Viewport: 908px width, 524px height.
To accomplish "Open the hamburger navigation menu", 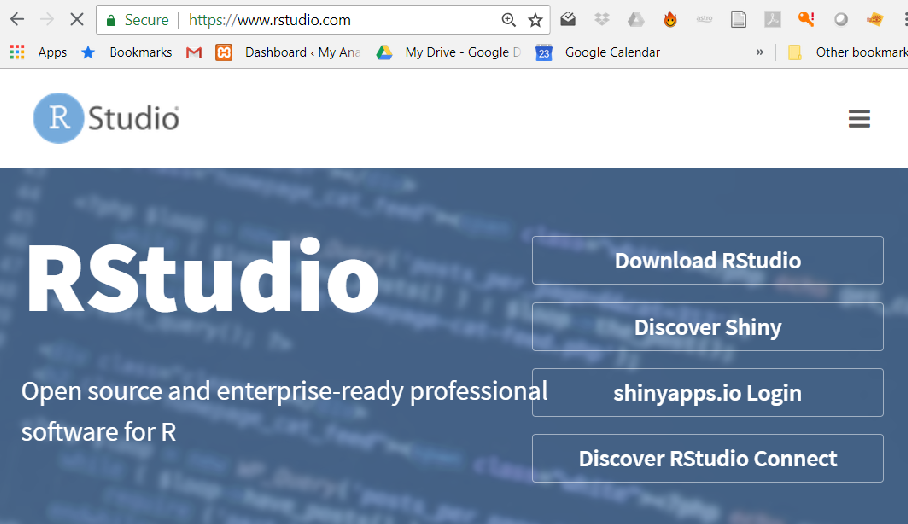I will 859,119.
